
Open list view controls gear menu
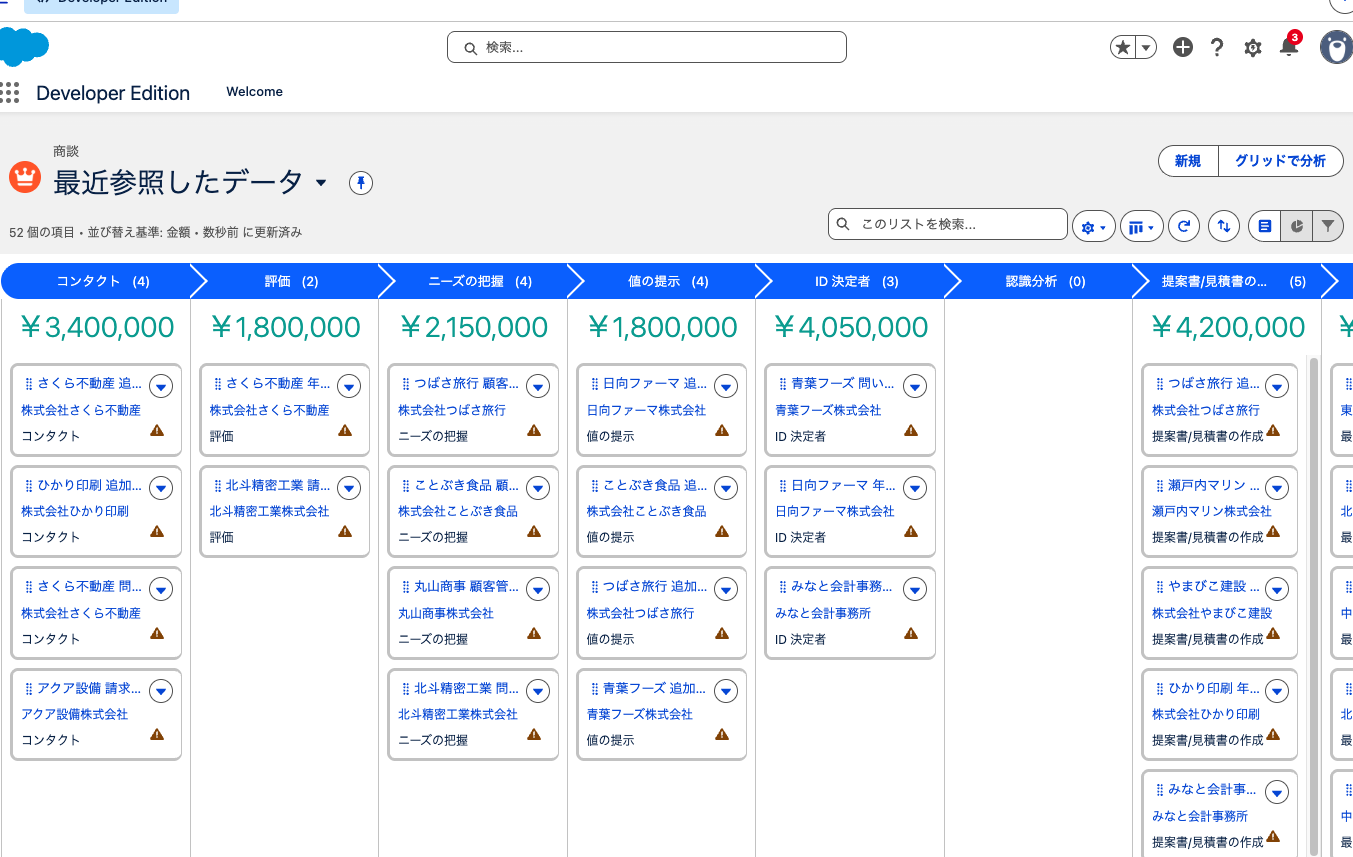(x=1093, y=227)
